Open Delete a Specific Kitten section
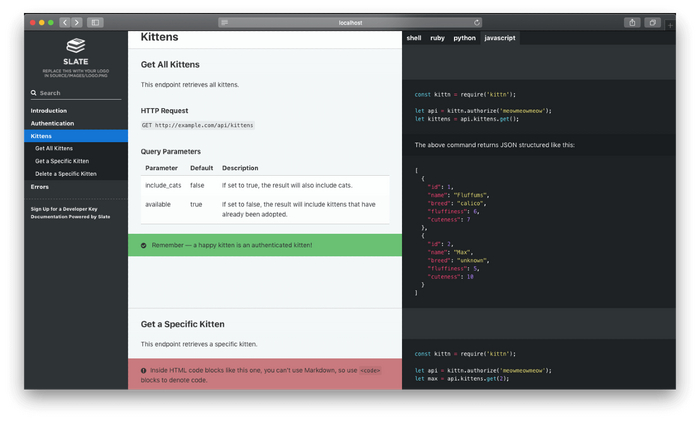The image size is (700, 421). pos(66,173)
